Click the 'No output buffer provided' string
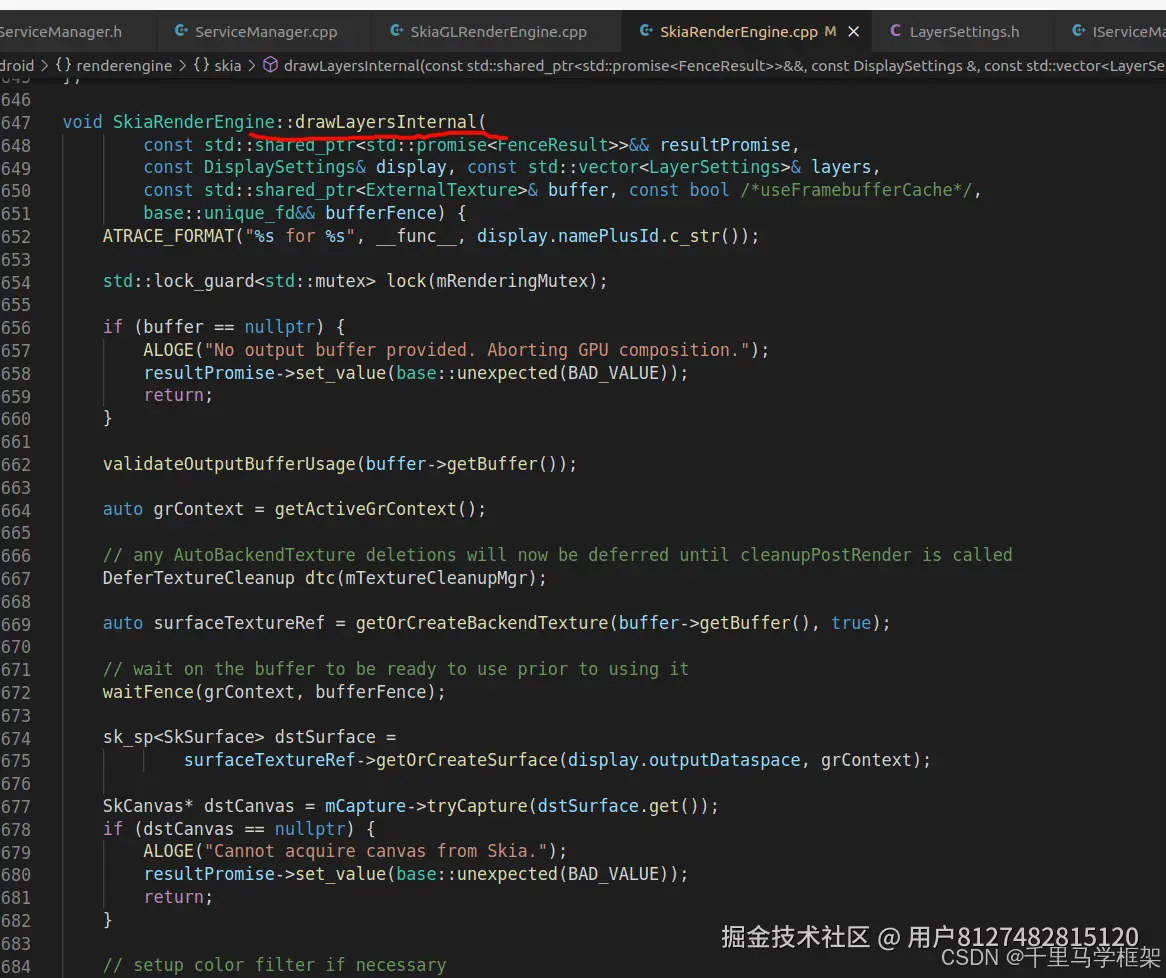This screenshot has height=978, width=1166. point(477,350)
